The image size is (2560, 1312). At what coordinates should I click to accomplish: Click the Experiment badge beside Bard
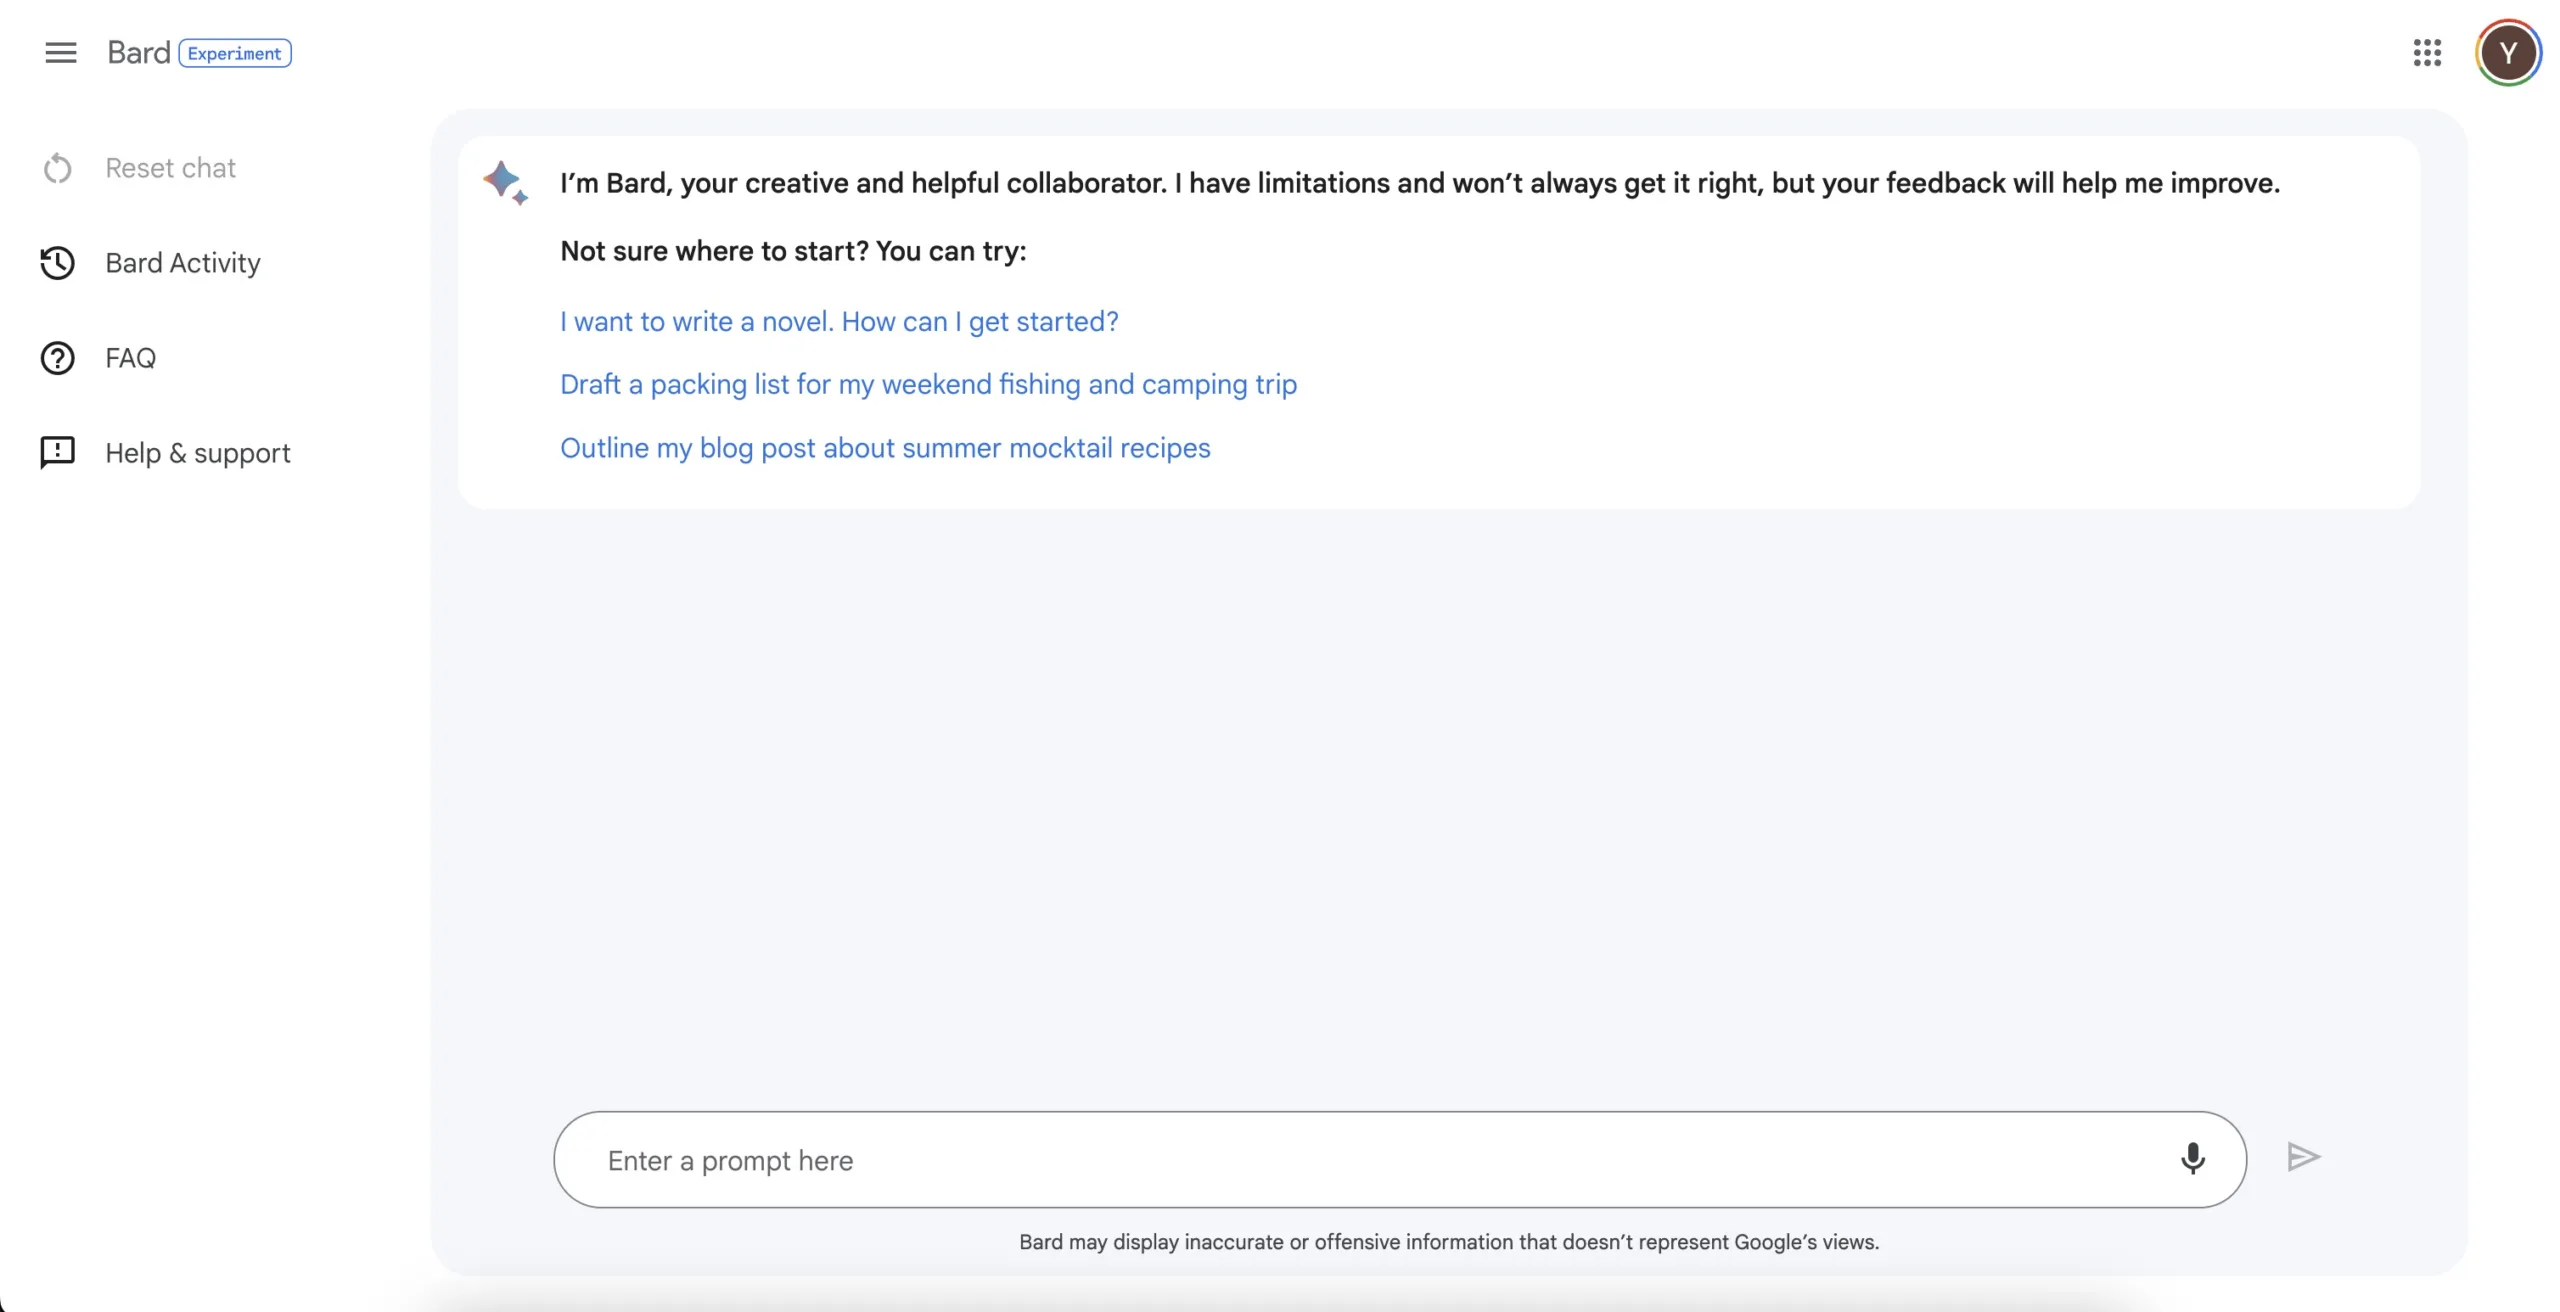[x=235, y=53]
